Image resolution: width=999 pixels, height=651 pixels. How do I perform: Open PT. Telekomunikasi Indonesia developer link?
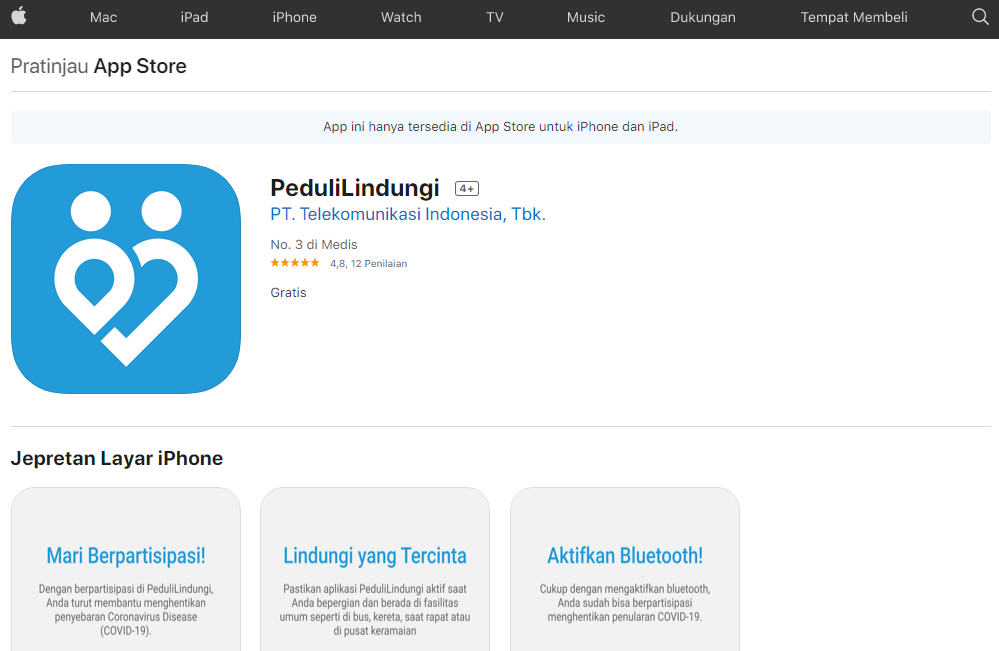click(x=408, y=214)
